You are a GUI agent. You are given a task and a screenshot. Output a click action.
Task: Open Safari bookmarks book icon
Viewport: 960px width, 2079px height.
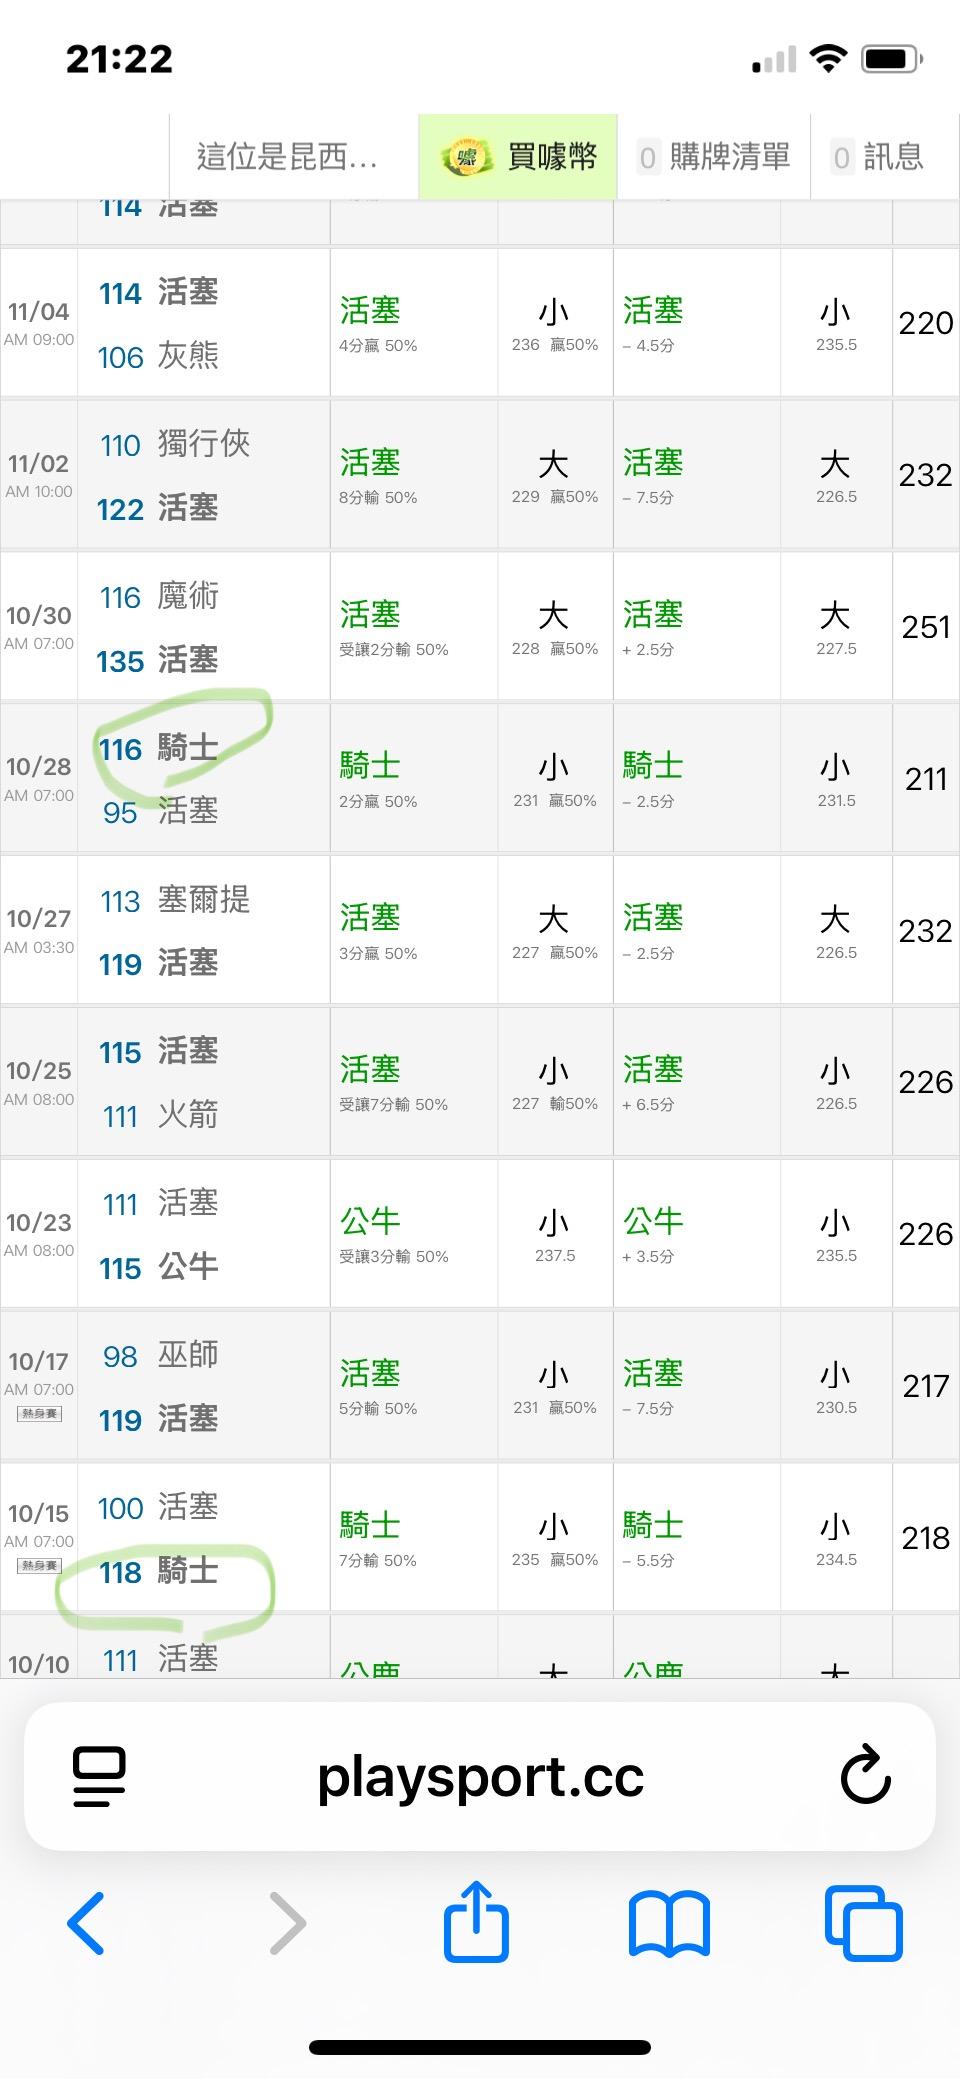(669, 1922)
